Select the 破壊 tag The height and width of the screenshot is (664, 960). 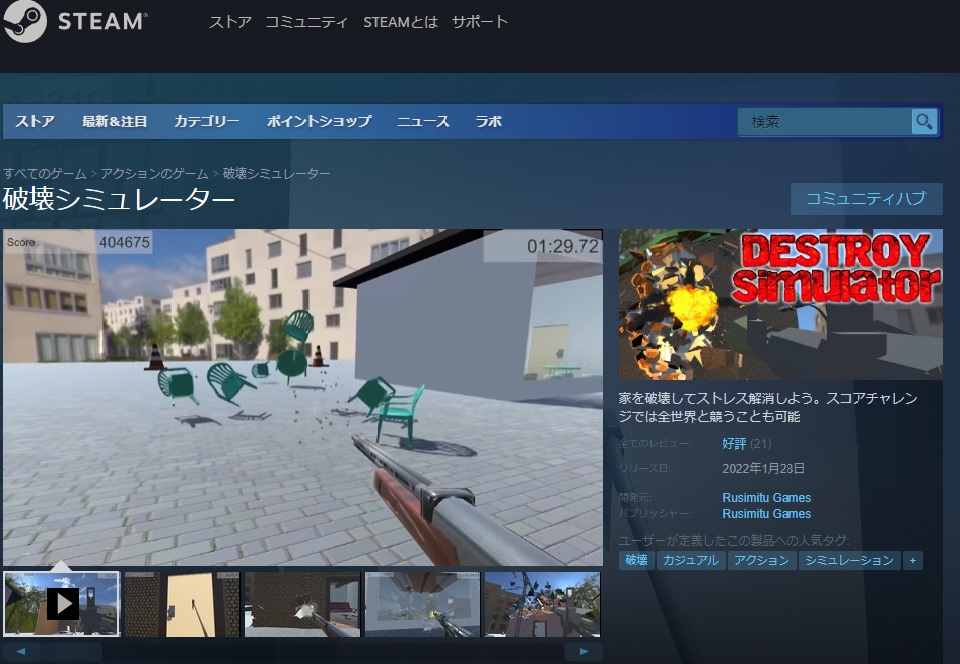tap(637, 561)
